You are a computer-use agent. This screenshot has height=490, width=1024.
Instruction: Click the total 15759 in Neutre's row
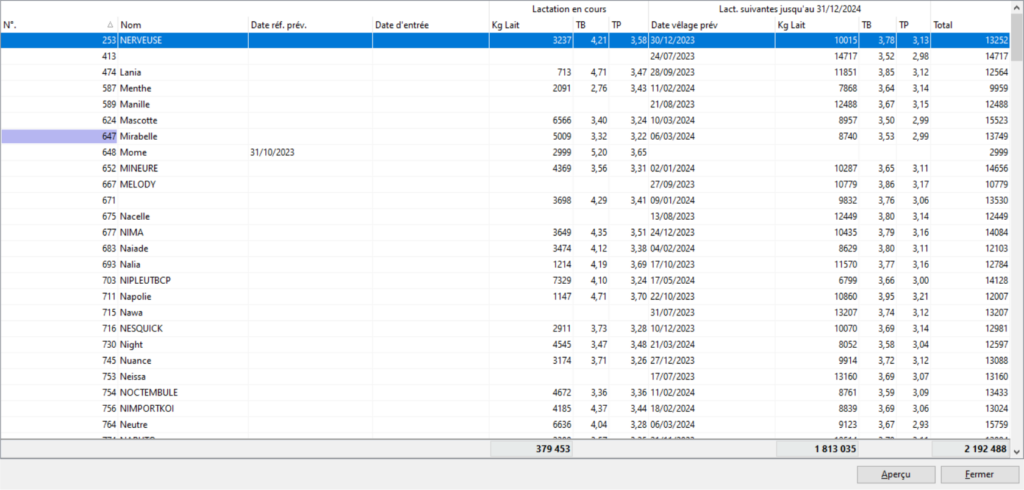997,424
